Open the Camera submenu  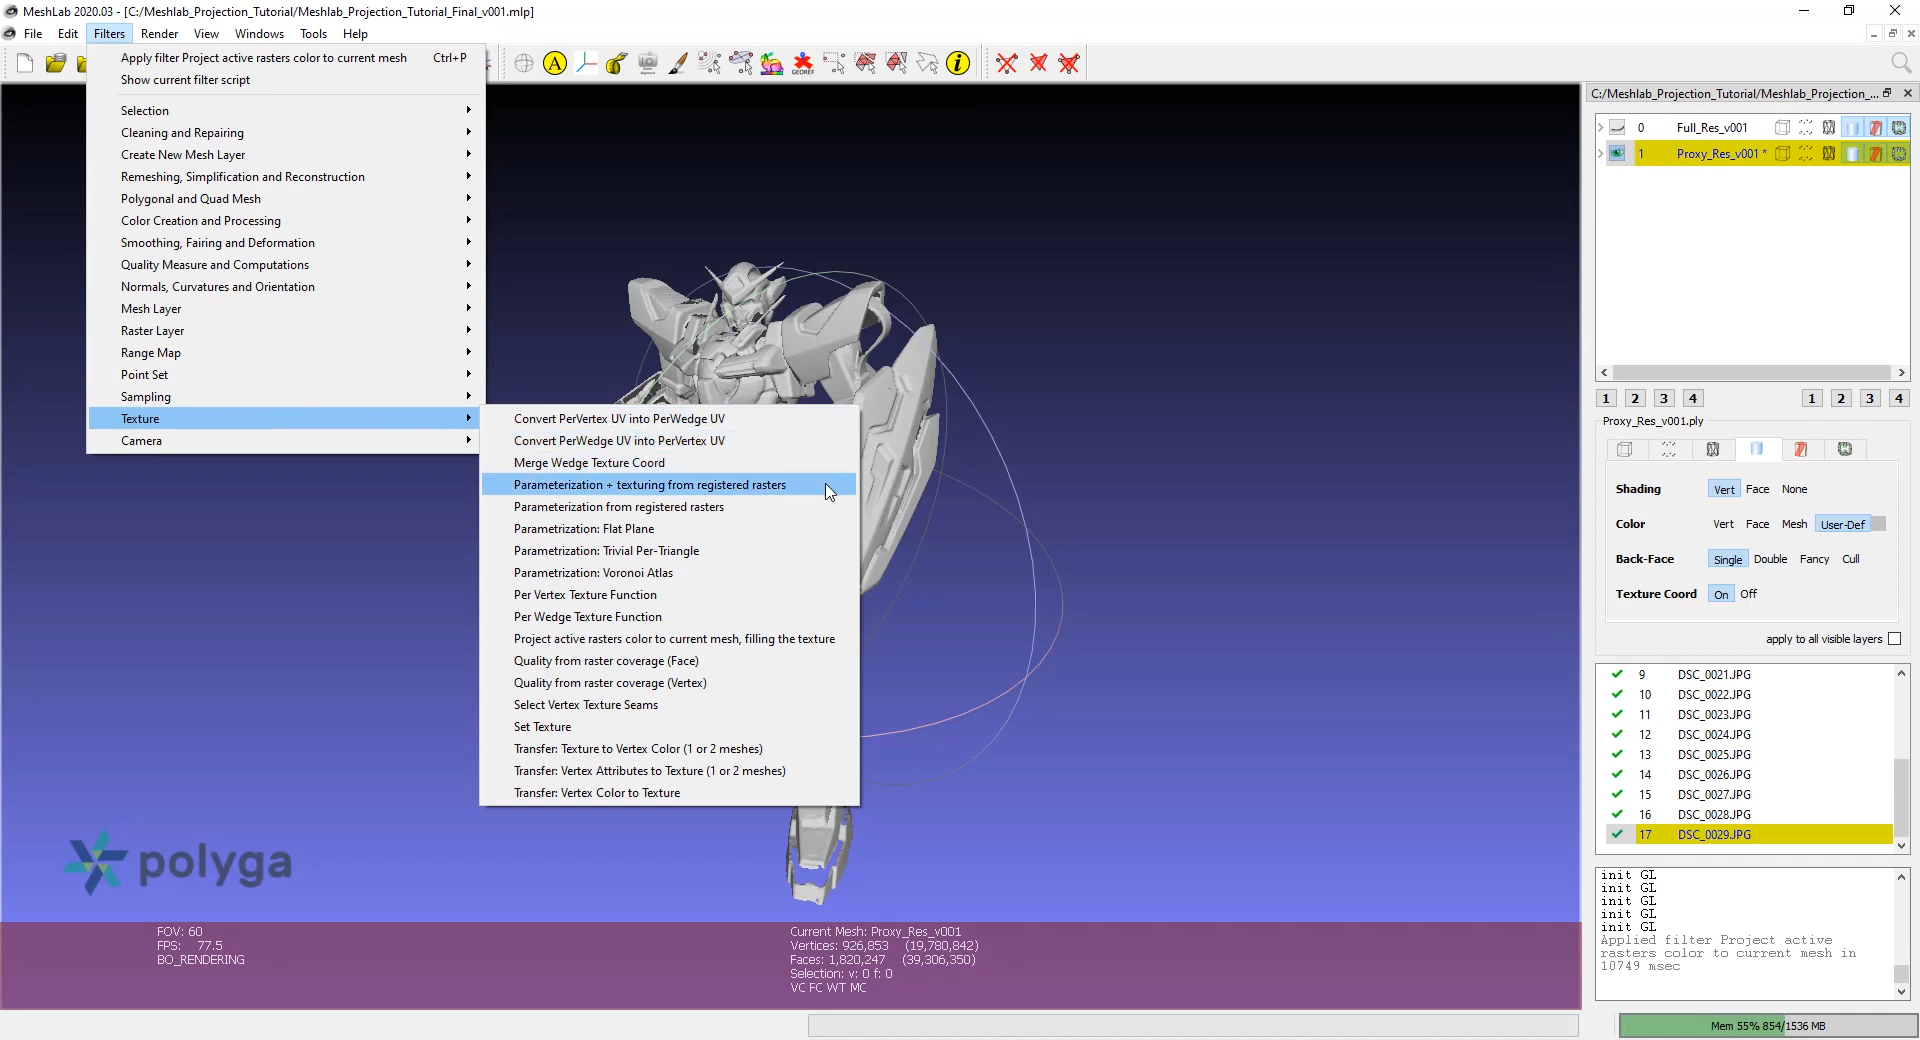(x=286, y=440)
